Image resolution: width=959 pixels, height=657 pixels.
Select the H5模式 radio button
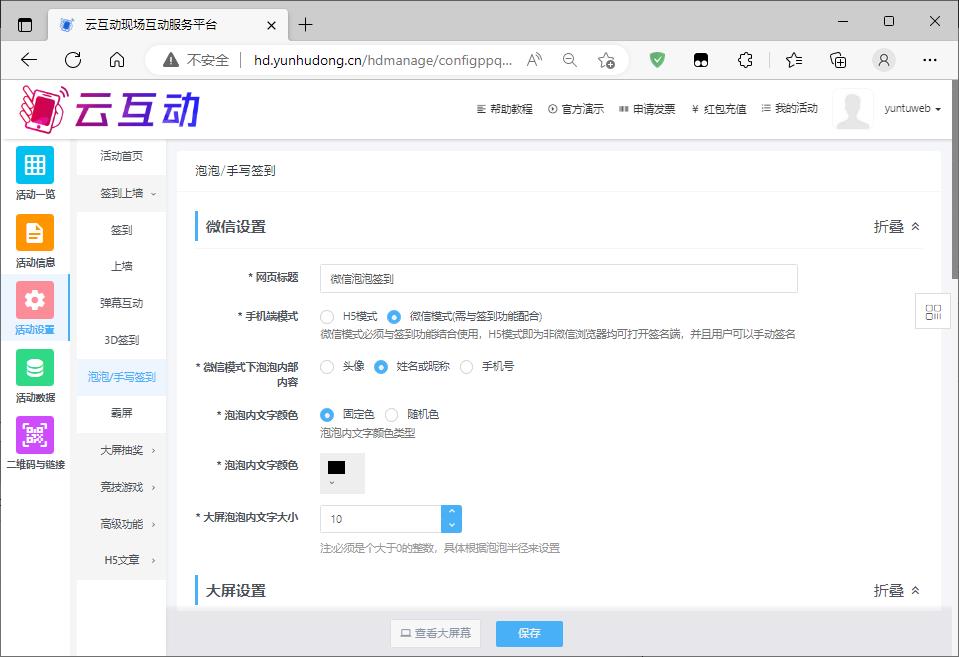pyautogui.click(x=327, y=316)
